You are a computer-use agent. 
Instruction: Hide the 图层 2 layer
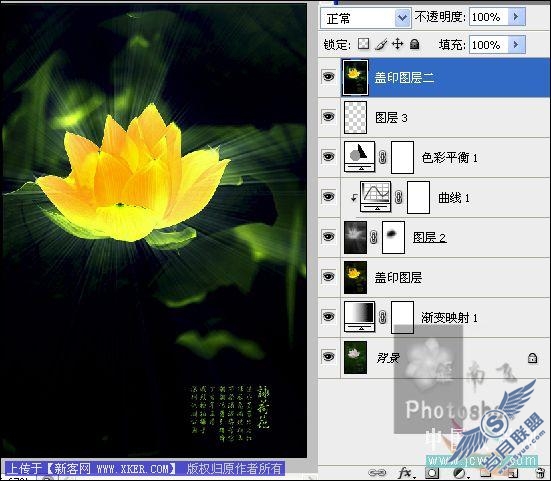click(329, 236)
